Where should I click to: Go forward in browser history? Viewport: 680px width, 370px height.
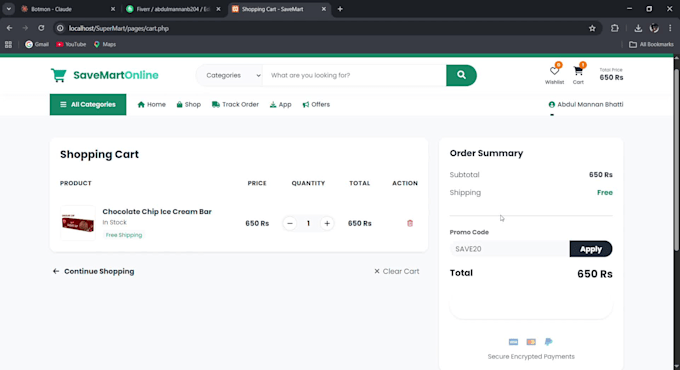click(x=25, y=28)
